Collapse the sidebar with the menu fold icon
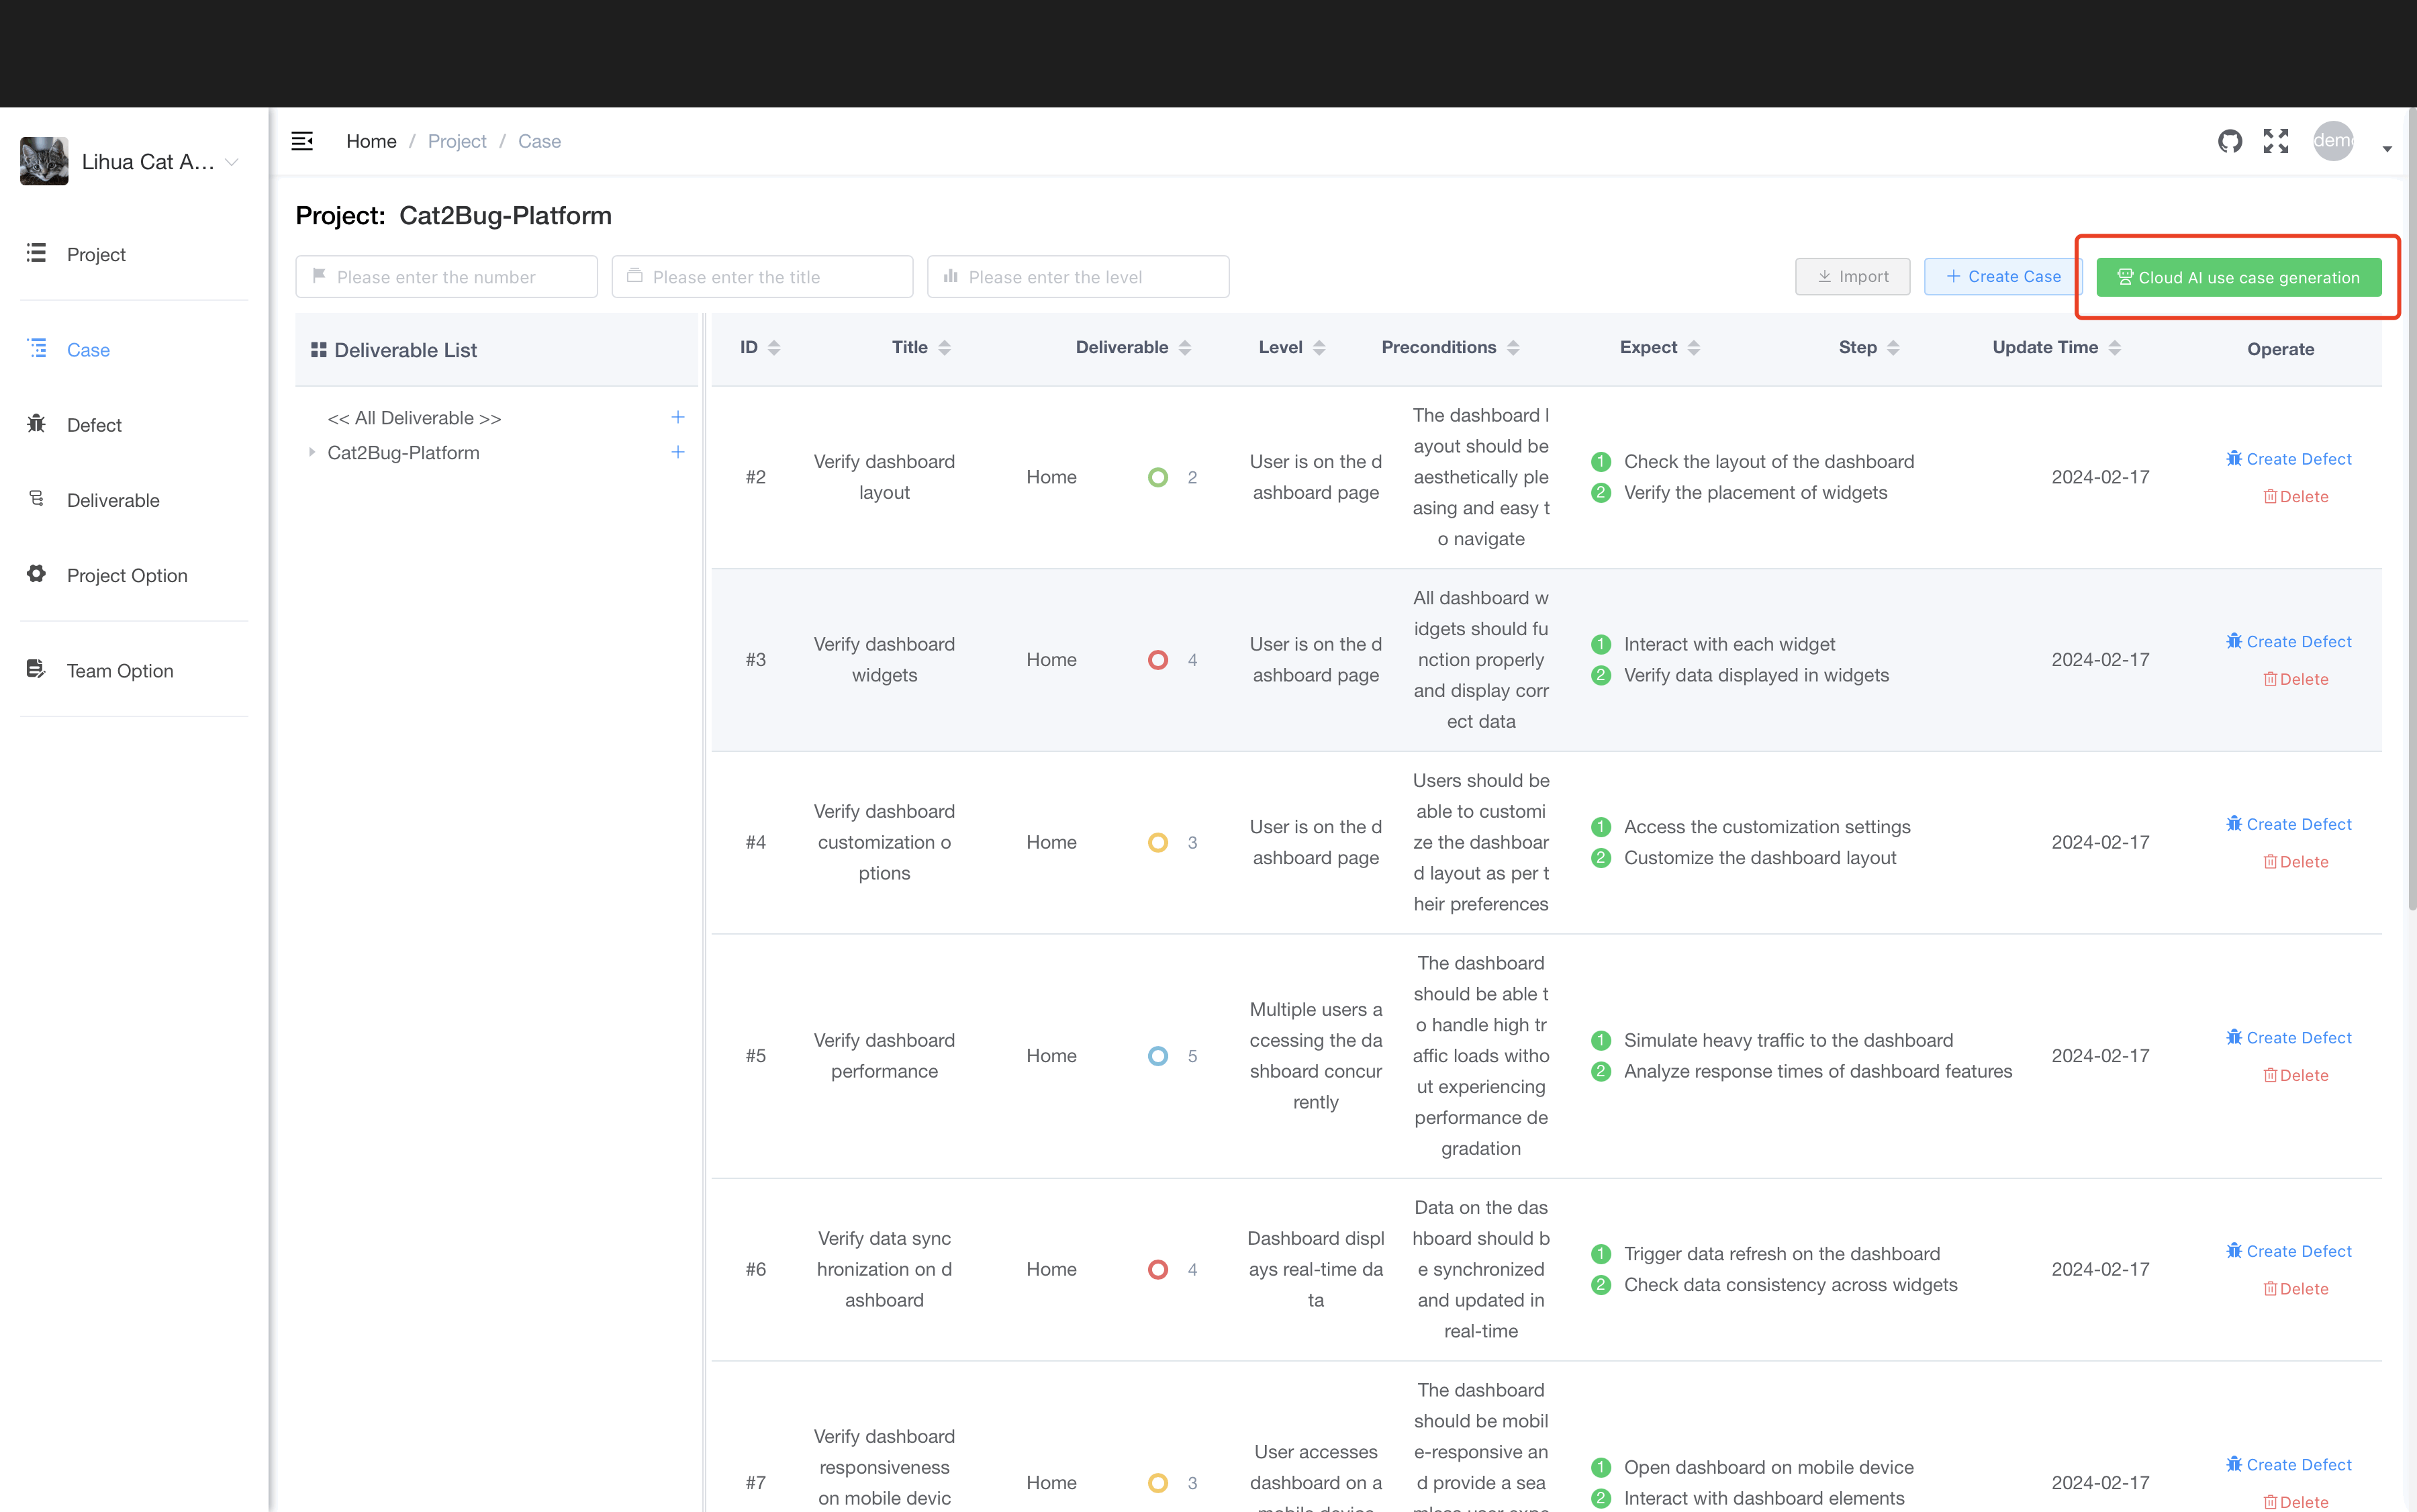Screen dimensions: 2417x1512 click(302, 141)
